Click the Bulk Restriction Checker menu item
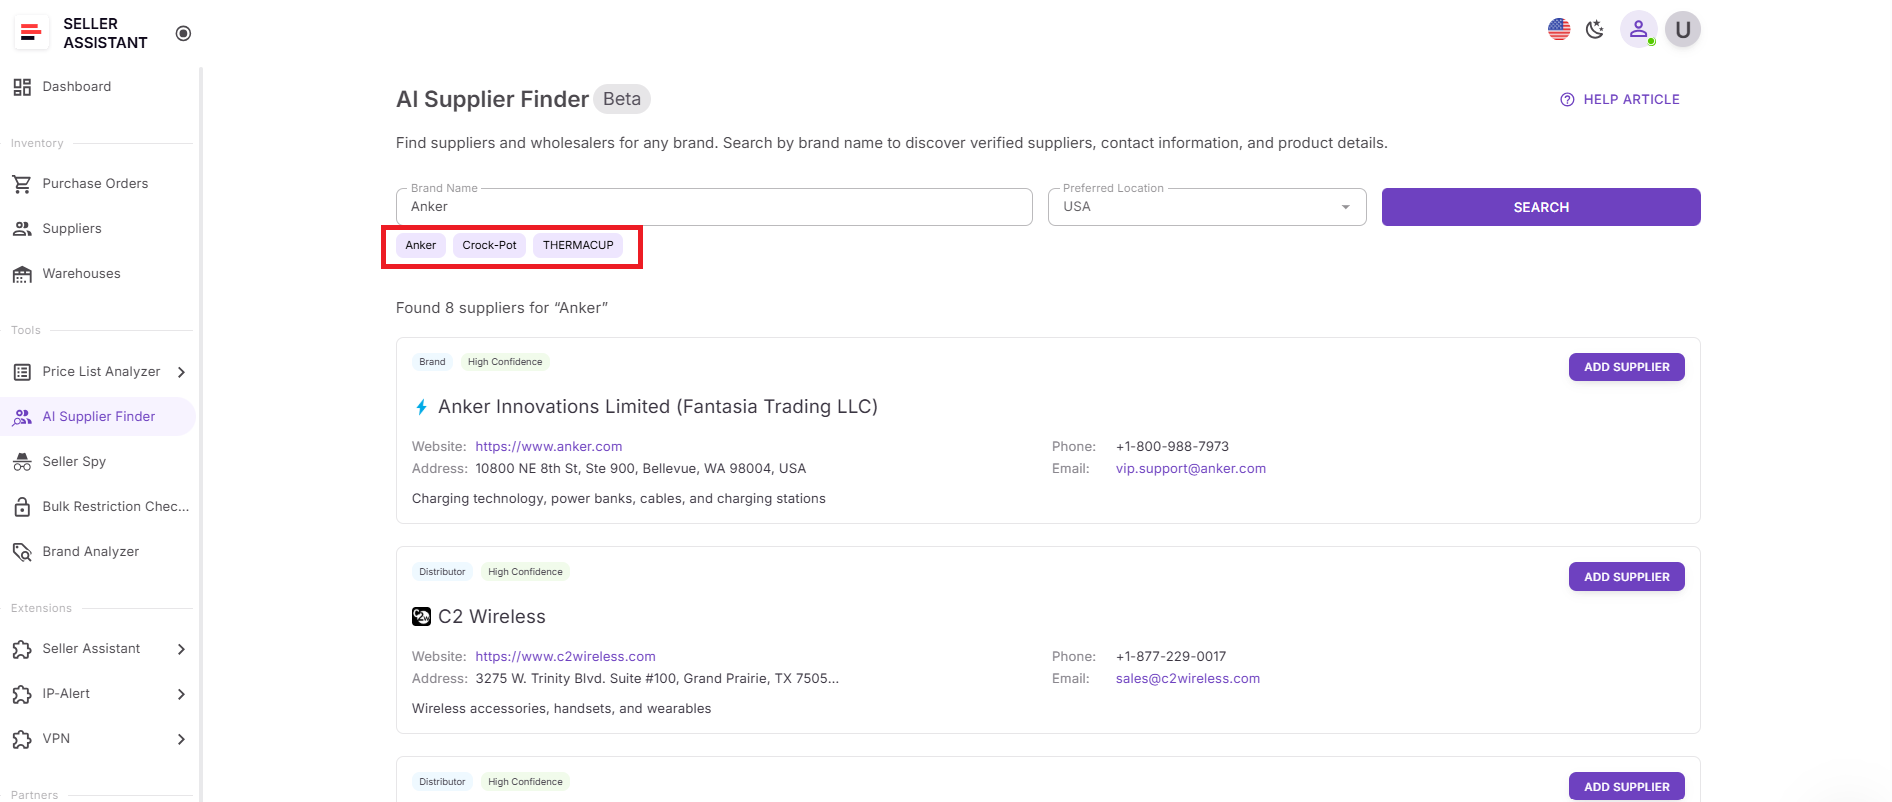The height and width of the screenshot is (802, 1892). pyautogui.click(x=98, y=507)
